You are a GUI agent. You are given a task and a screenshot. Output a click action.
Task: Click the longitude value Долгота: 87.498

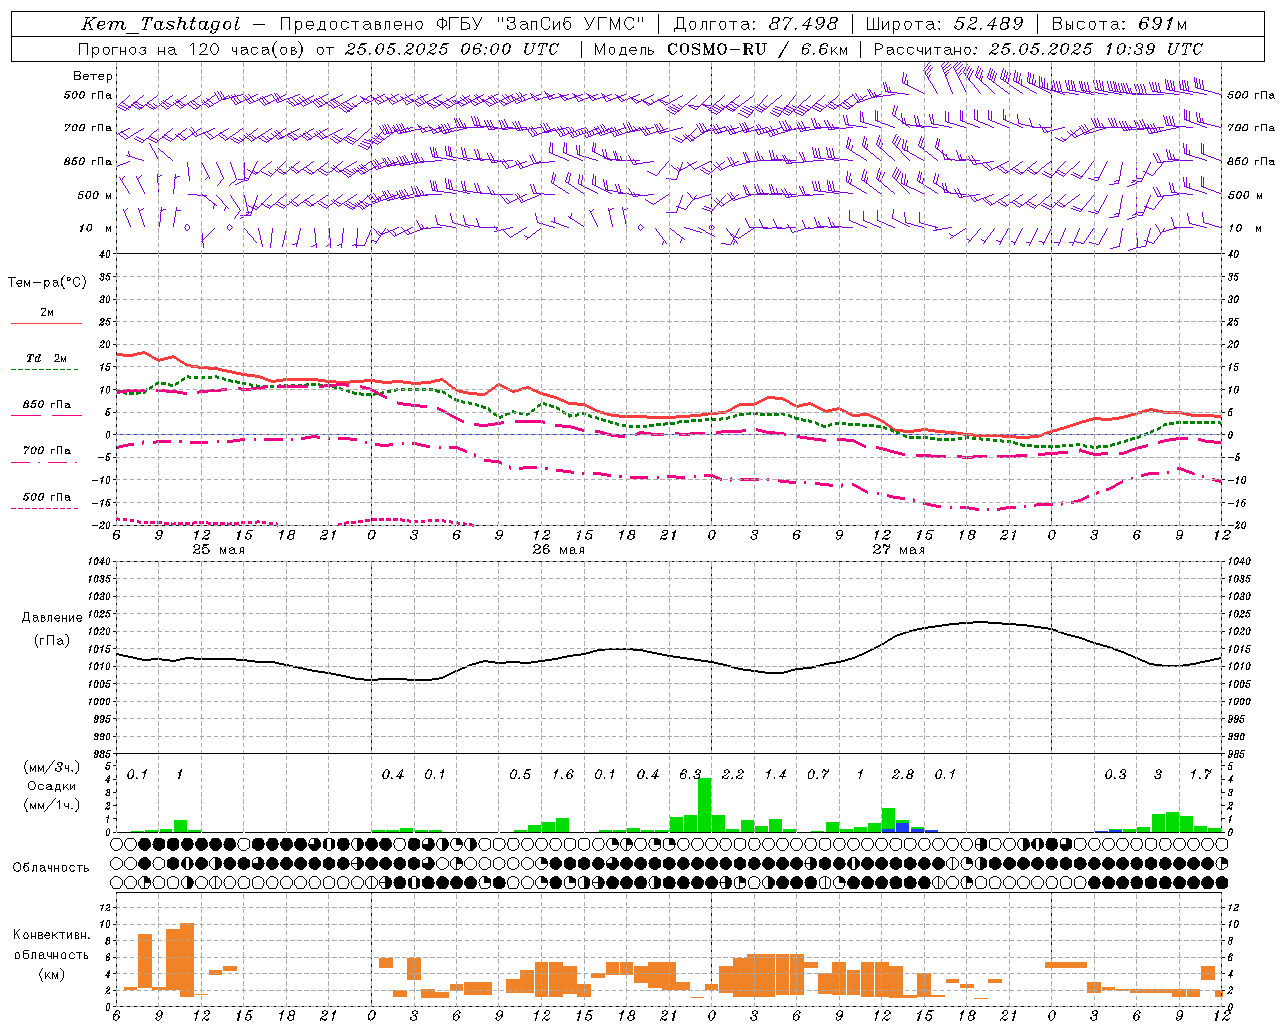pos(756,24)
